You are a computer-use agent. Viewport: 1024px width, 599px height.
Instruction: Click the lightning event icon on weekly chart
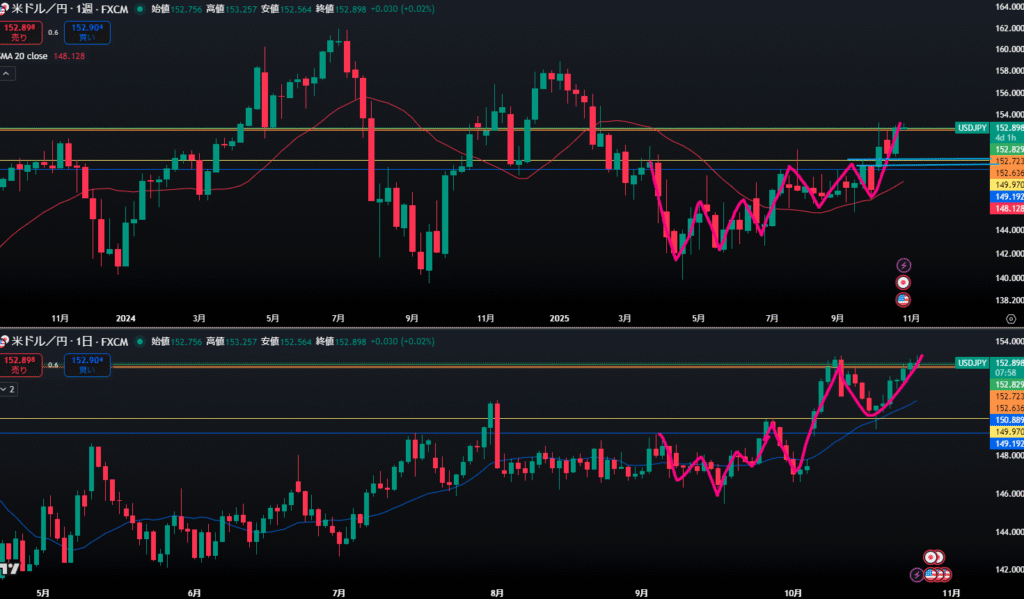[x=904, y=265]
